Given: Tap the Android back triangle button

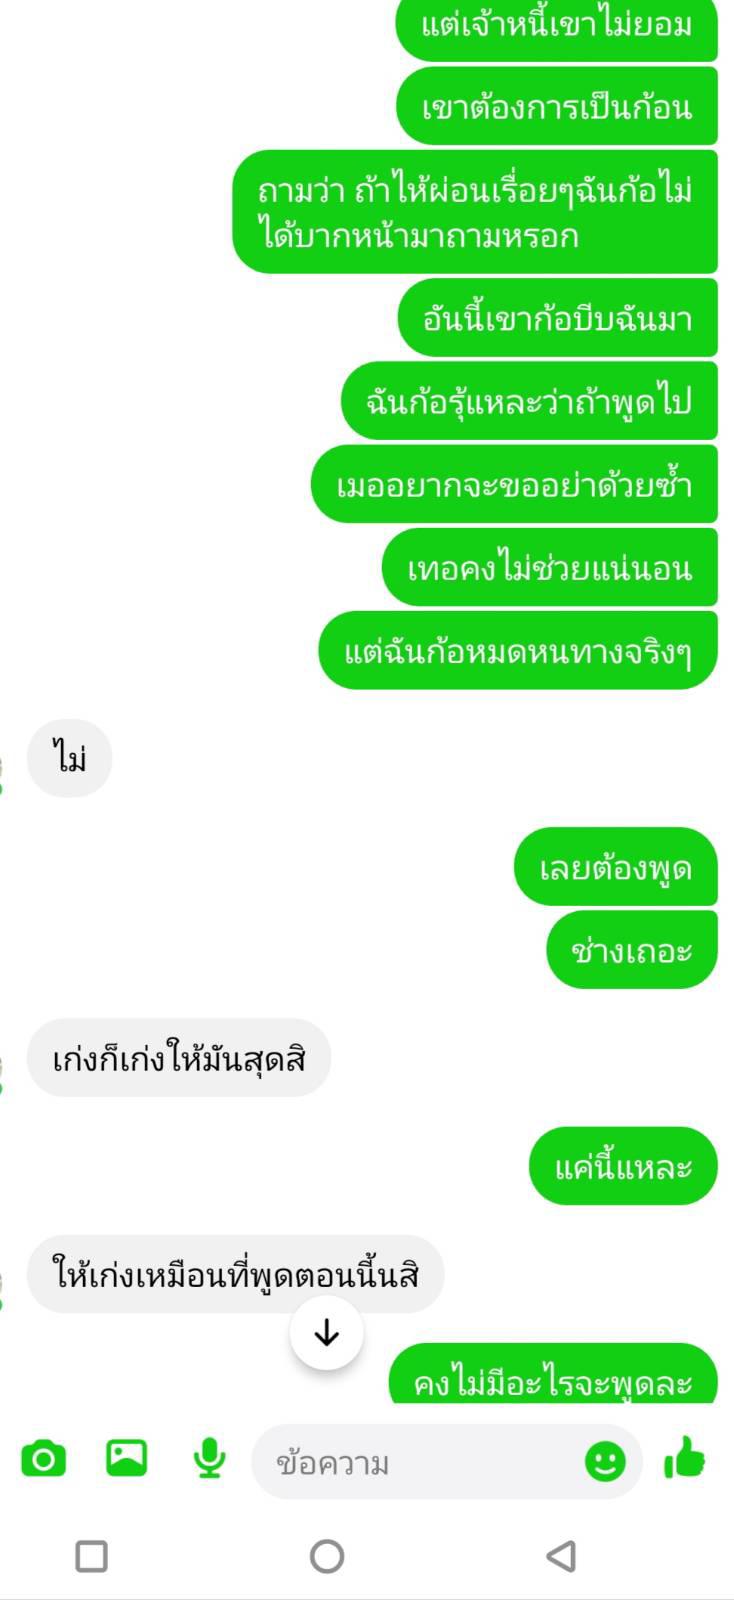Looking at the screenshot, I should coord(561,1556).
